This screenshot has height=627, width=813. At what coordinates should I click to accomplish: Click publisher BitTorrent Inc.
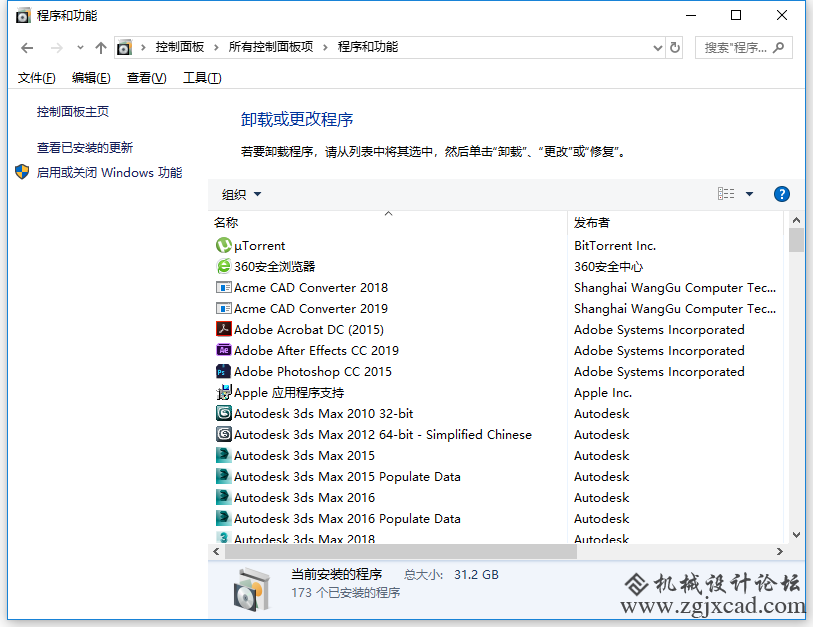click(x=615, y=246)
